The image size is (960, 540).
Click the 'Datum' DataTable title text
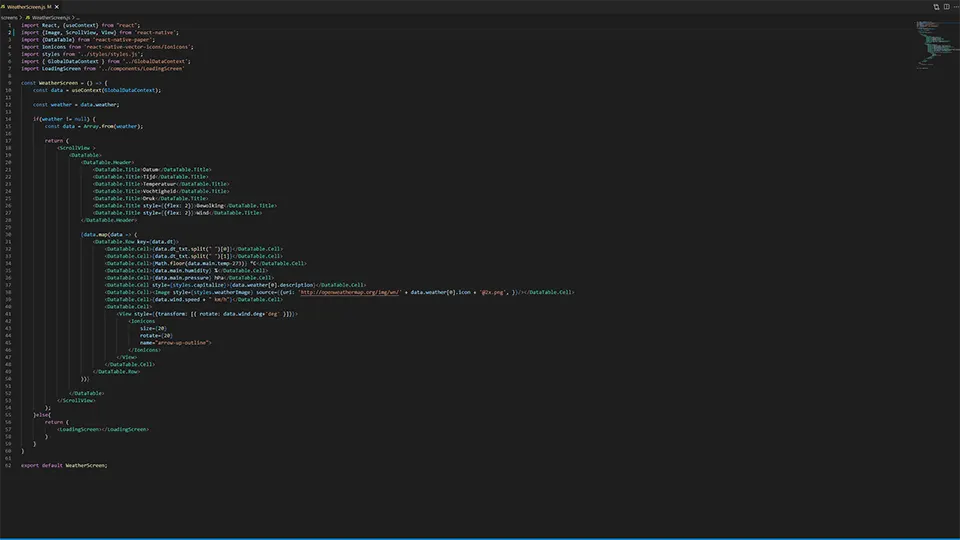point(151,170)
